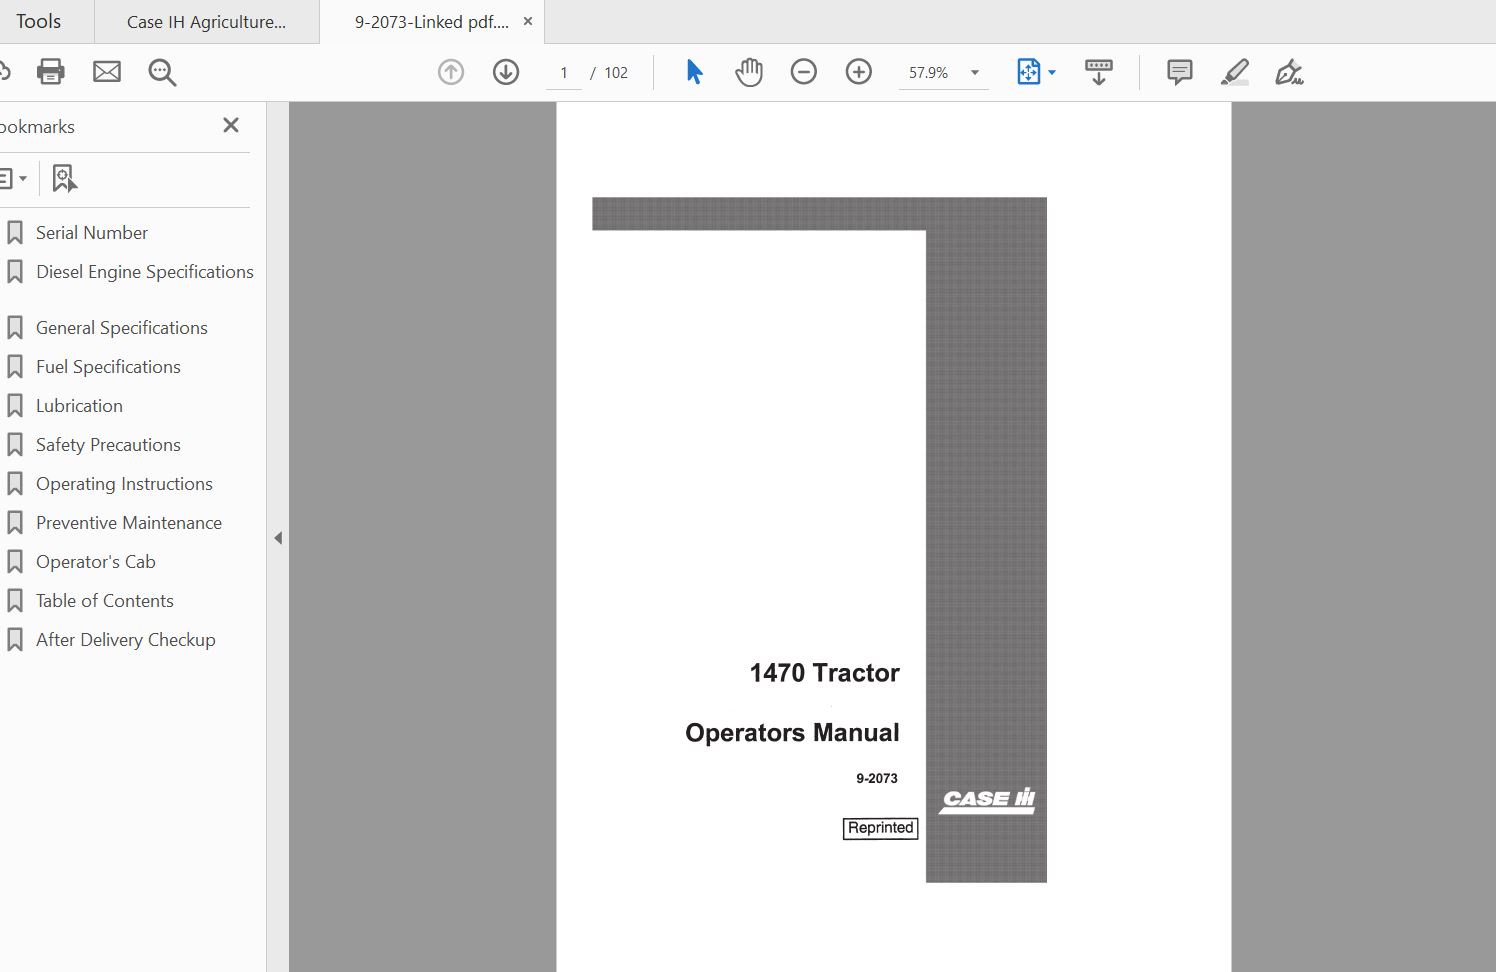Select the highlight pen tool

(x=1235, y=72)
